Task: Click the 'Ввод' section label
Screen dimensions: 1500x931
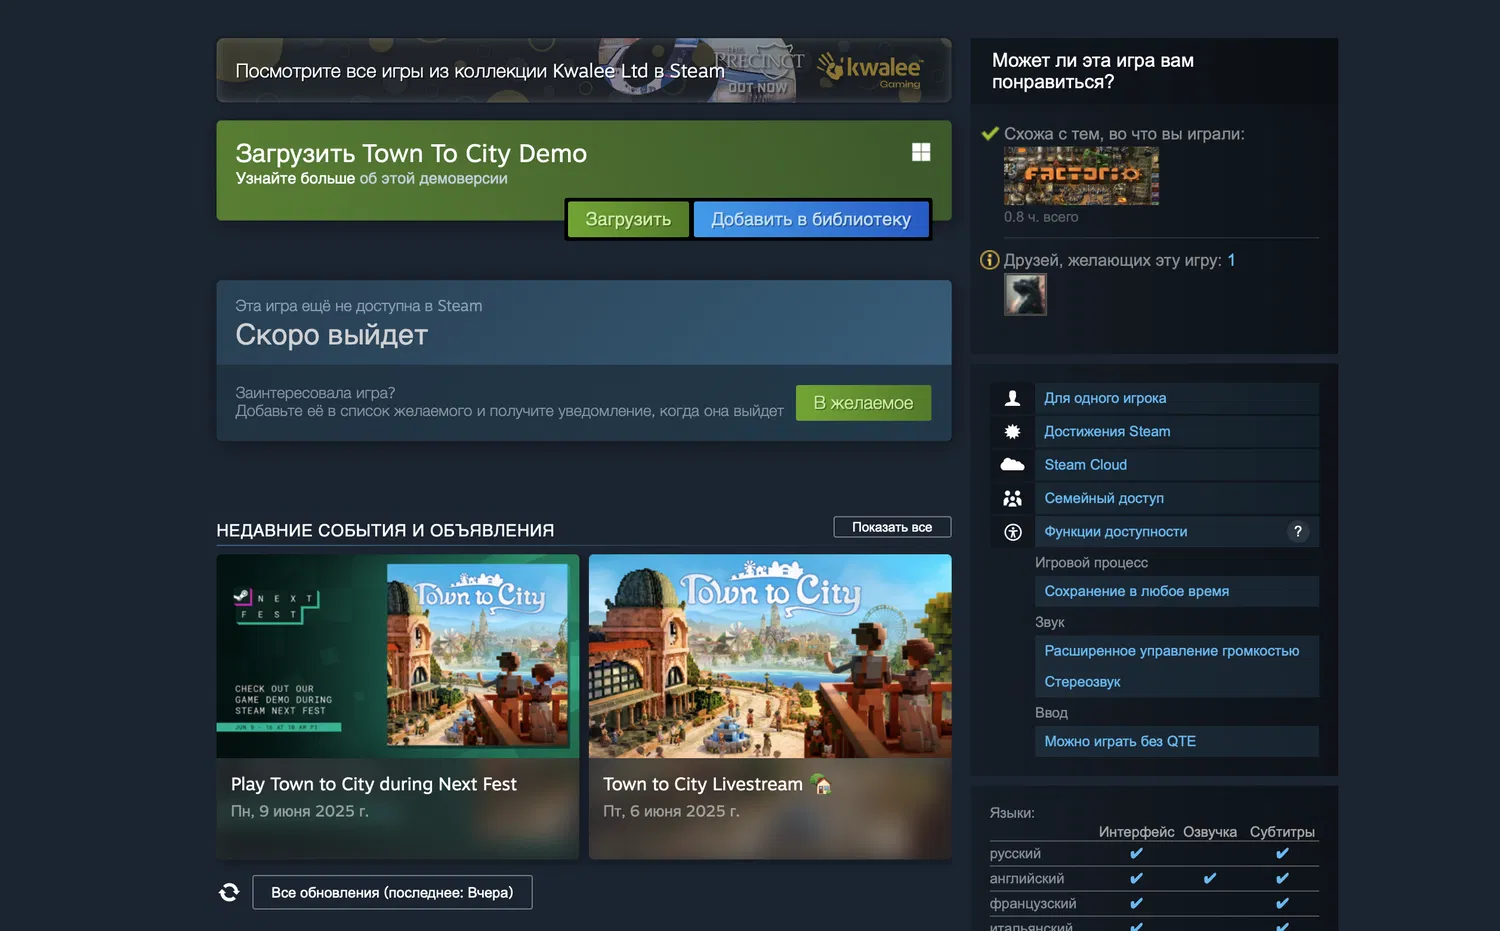Action: pyautogui.click(x=1051, y=713)
